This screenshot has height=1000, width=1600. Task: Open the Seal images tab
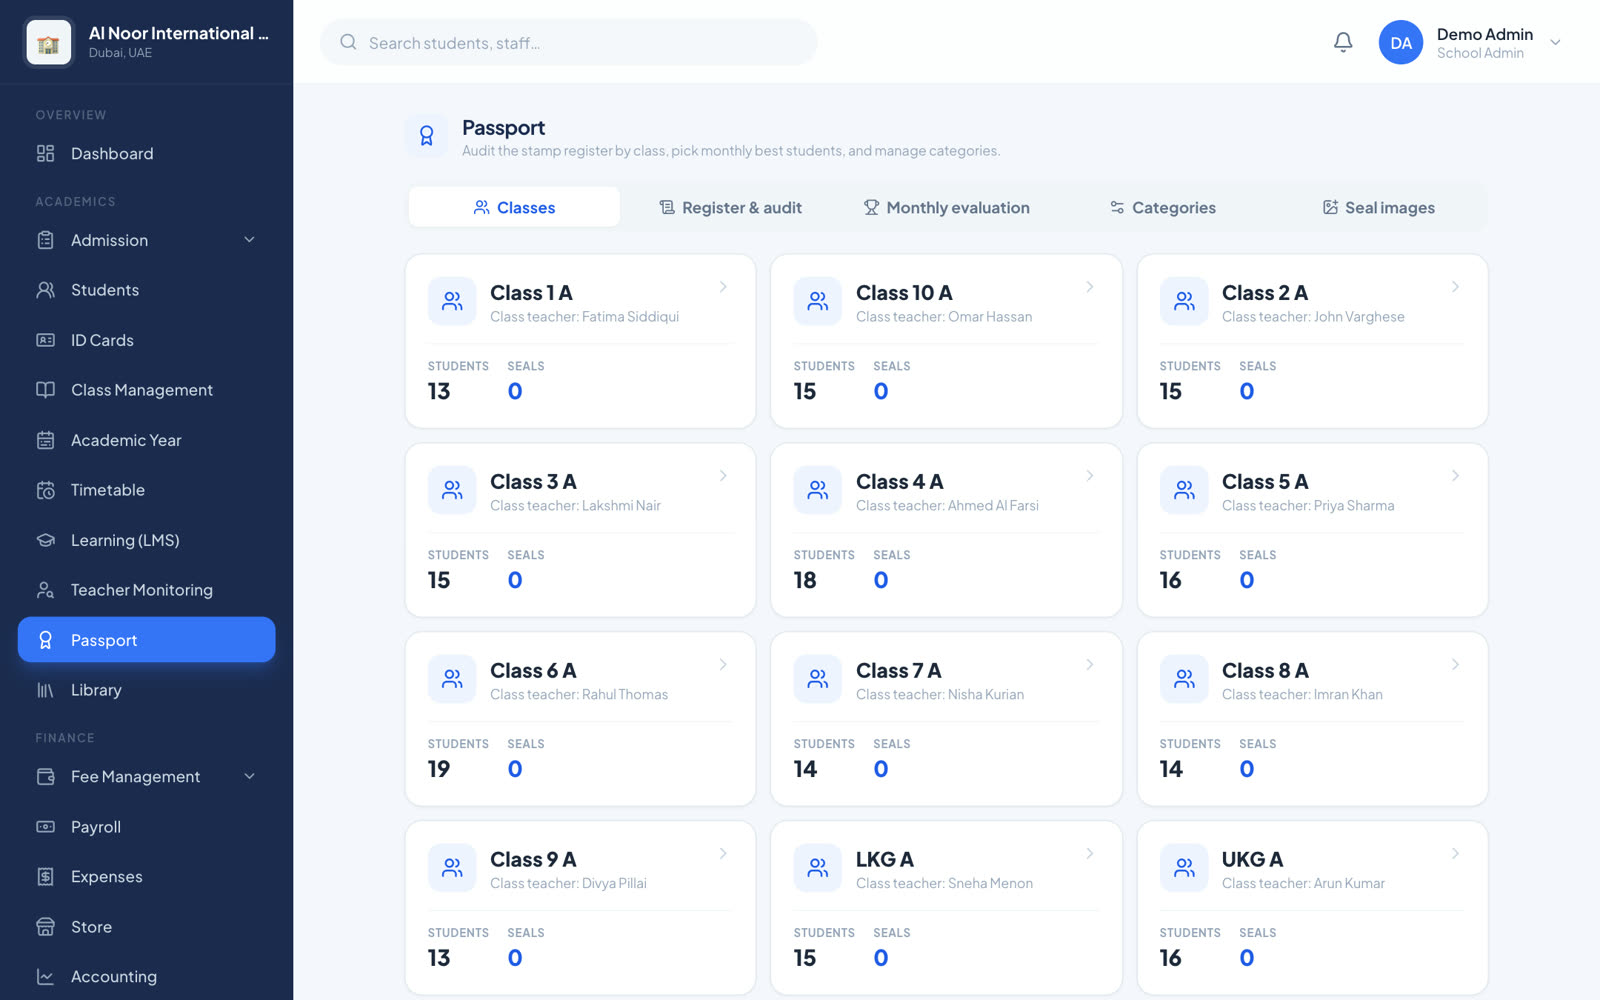(x=1378, y=207)
